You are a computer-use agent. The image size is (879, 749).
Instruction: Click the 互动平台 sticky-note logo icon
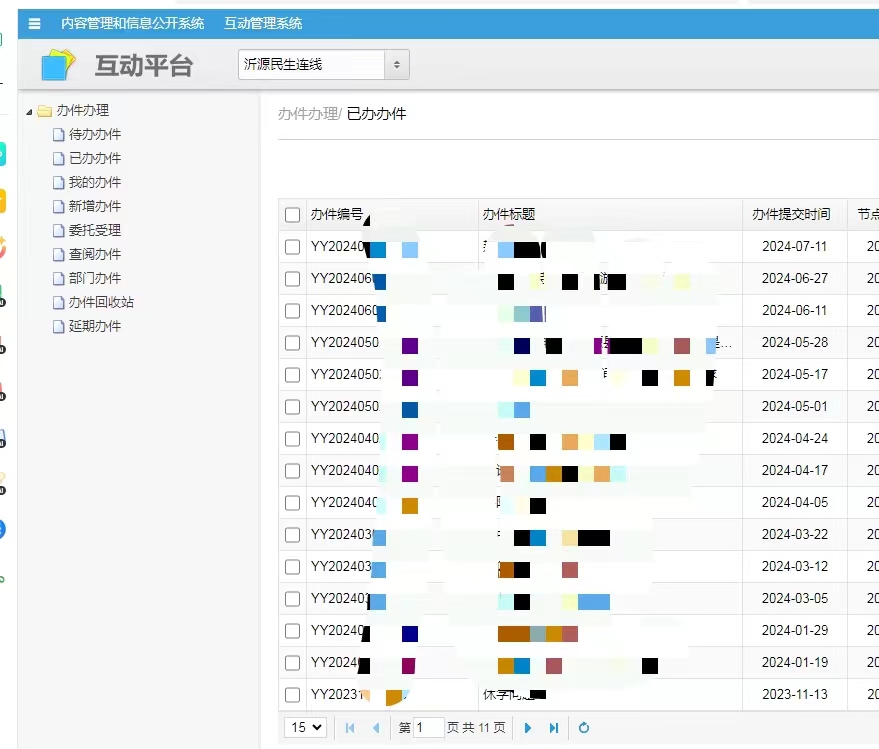(x=58, y=65)
